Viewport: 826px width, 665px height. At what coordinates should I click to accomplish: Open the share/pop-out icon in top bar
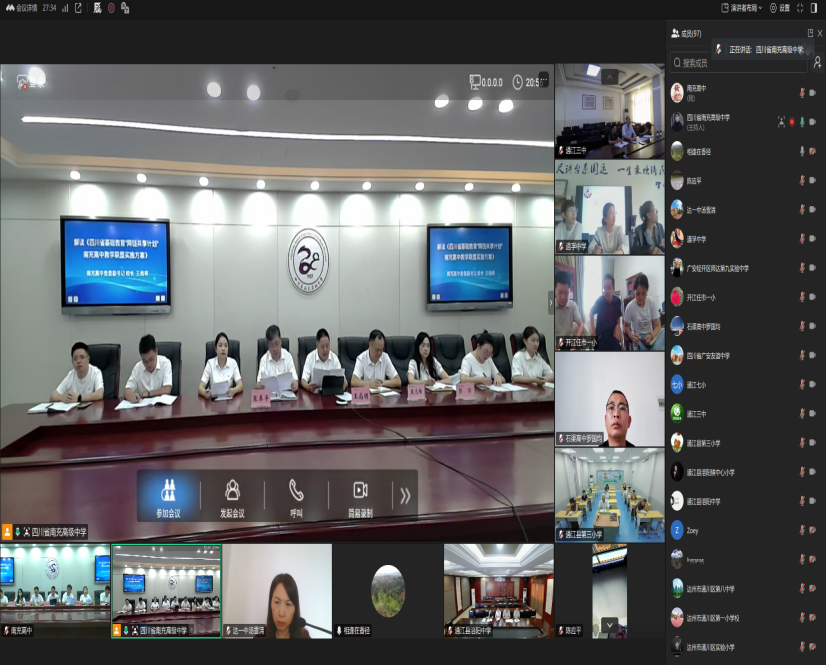coord(78,8)
